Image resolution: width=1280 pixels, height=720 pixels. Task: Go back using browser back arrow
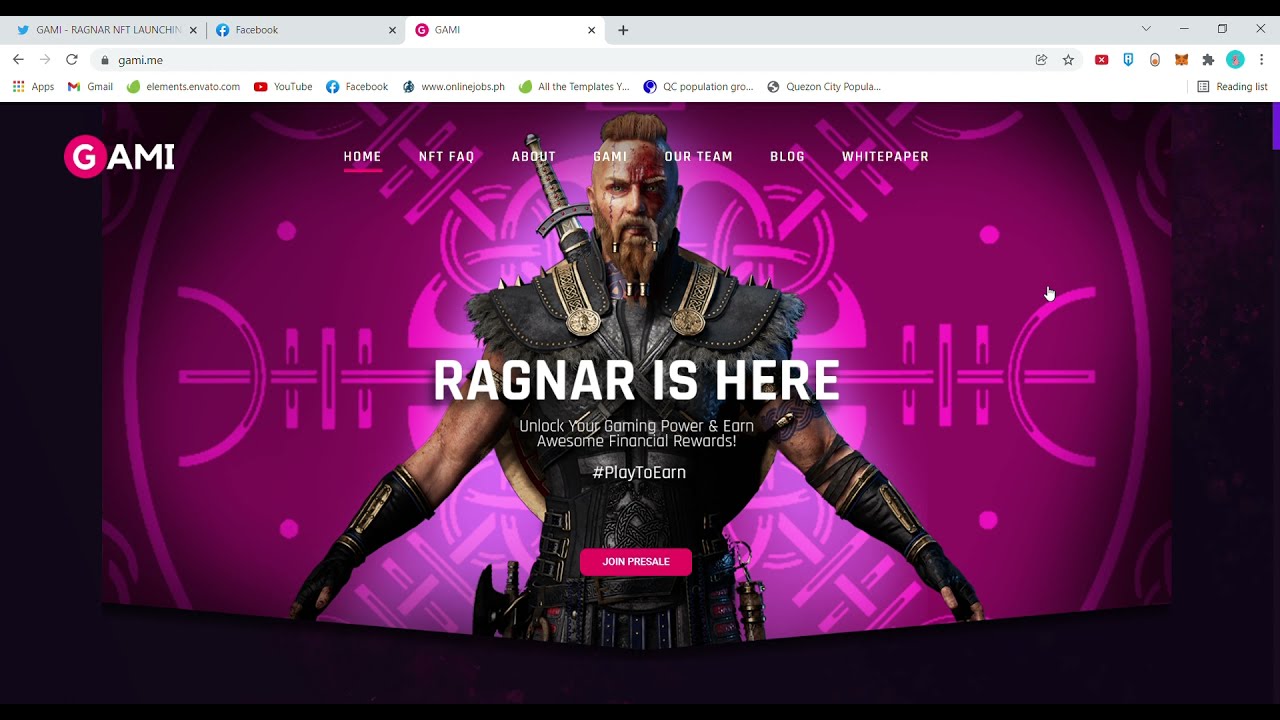tap(18, 60)
